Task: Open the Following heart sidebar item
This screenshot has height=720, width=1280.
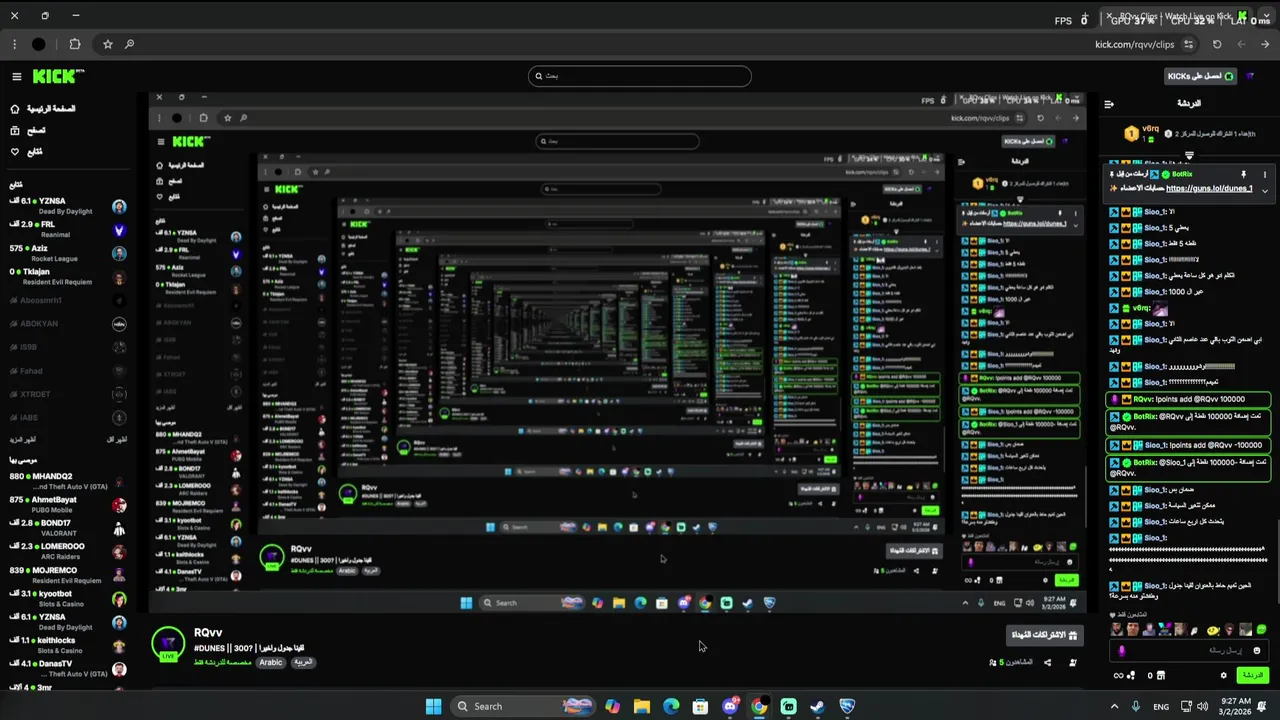Action: pos(27,152)
